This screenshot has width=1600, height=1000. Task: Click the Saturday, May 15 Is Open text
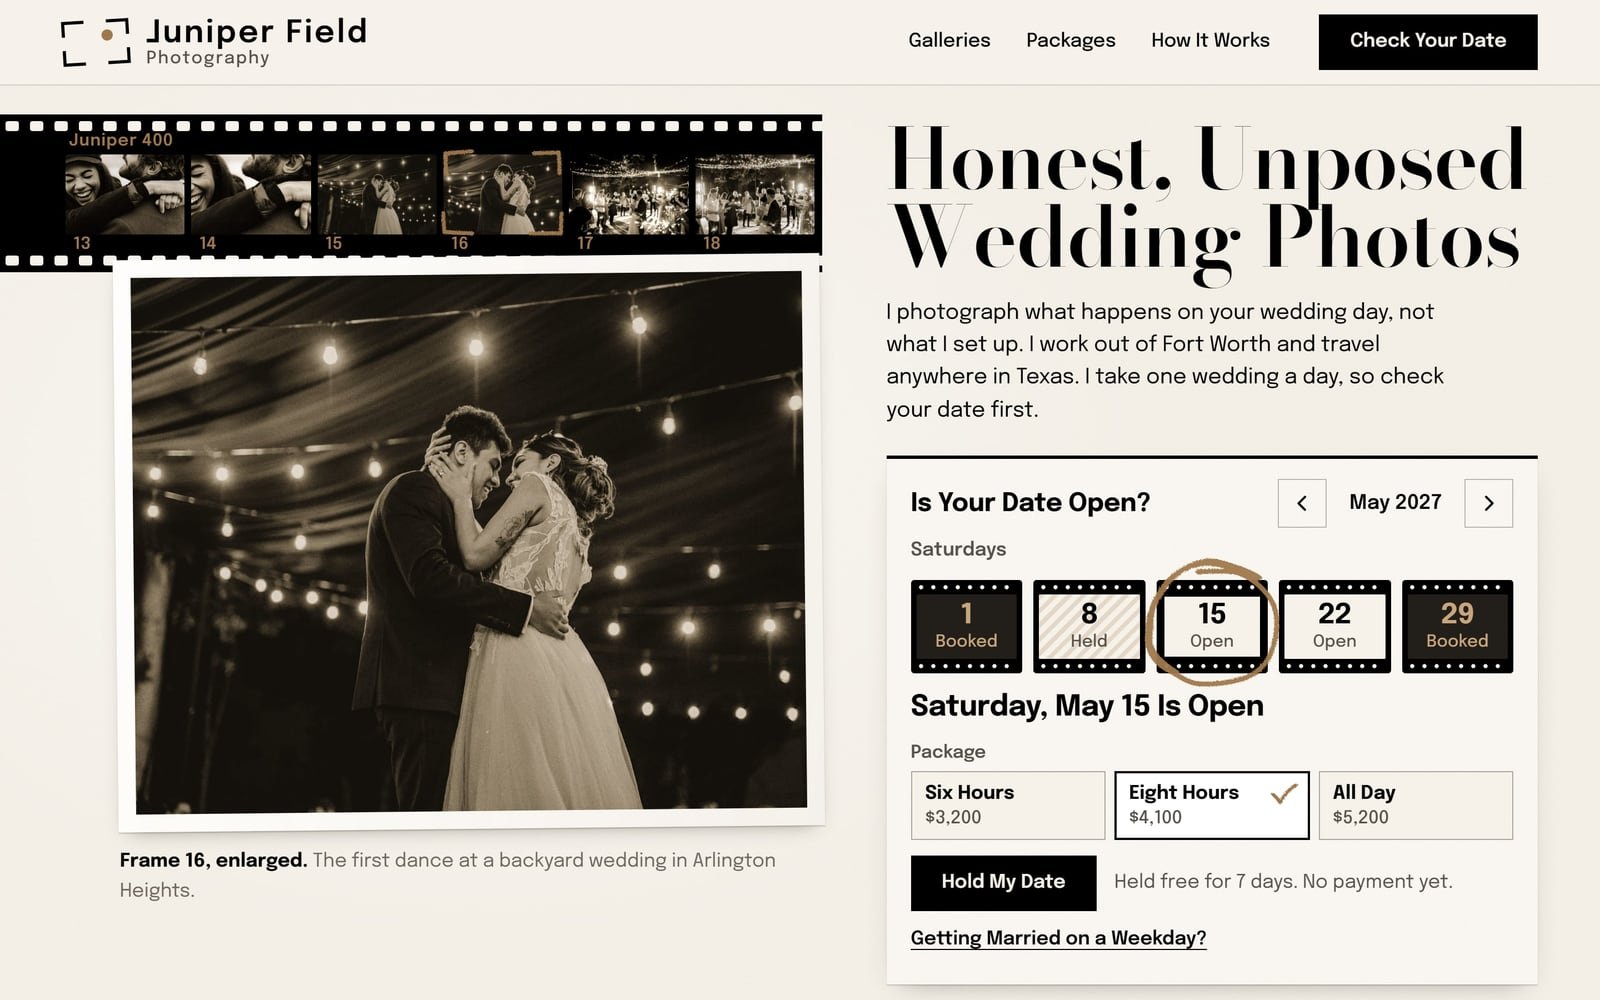click(x=1087, y=706)
